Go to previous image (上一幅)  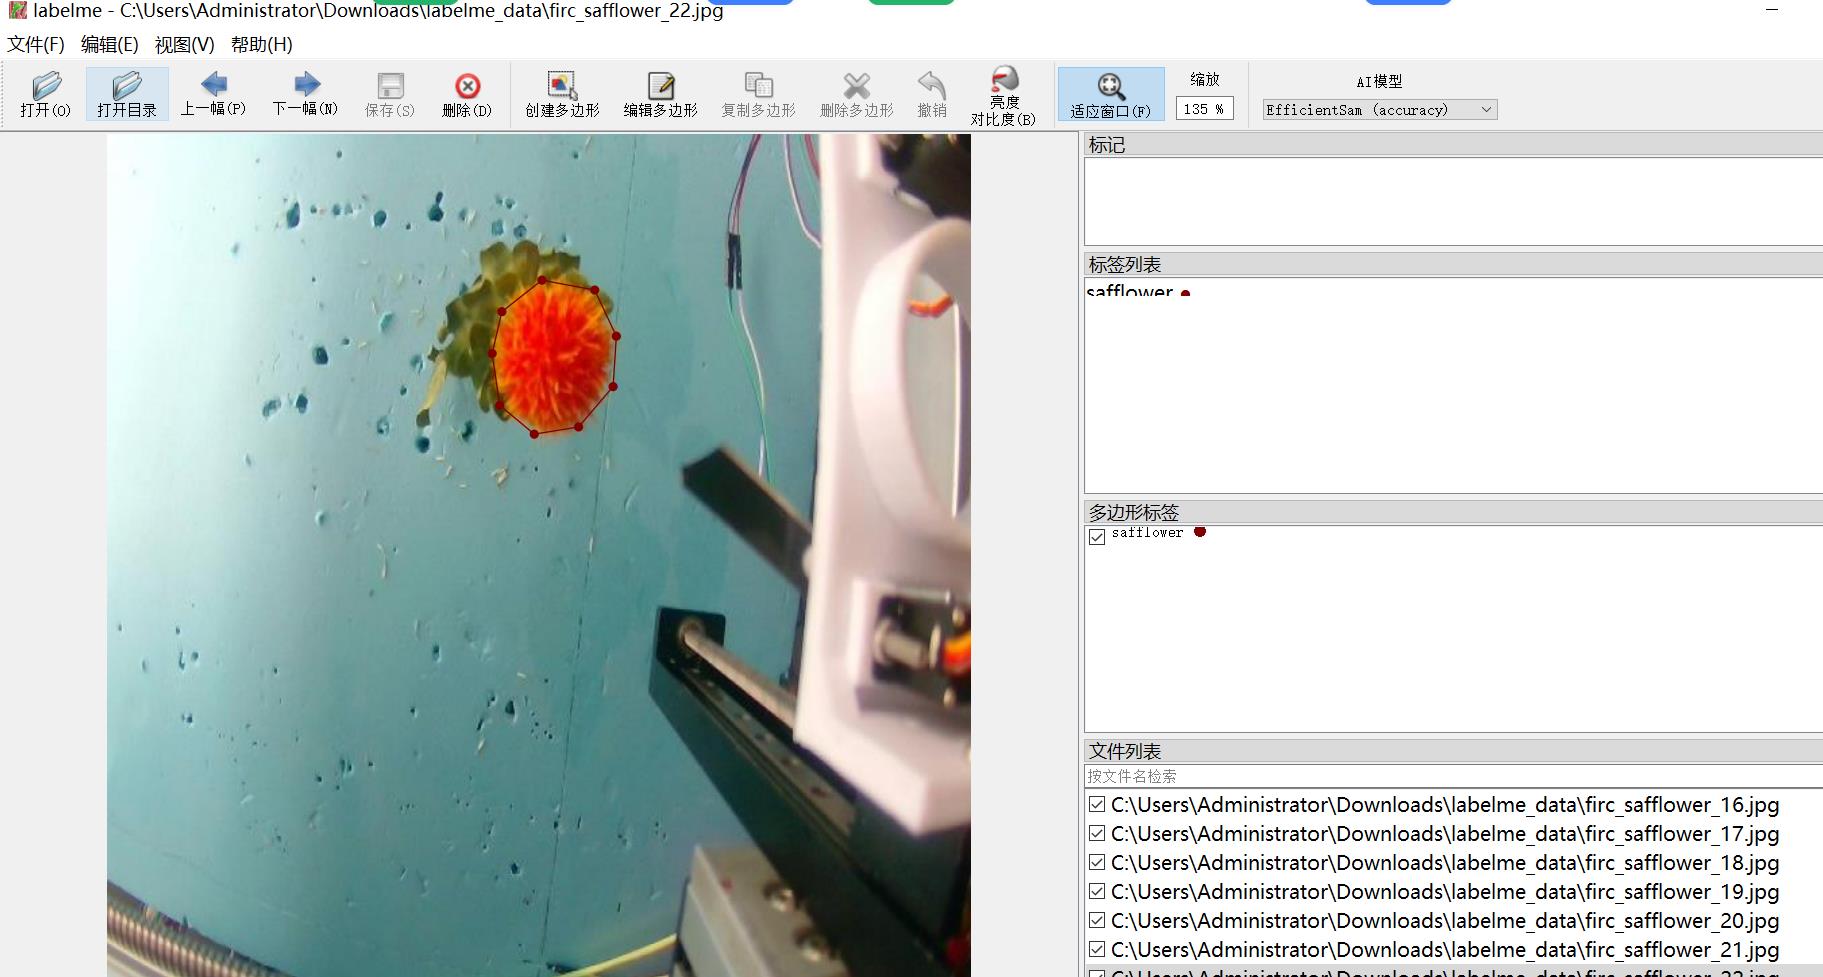point(213,94)
